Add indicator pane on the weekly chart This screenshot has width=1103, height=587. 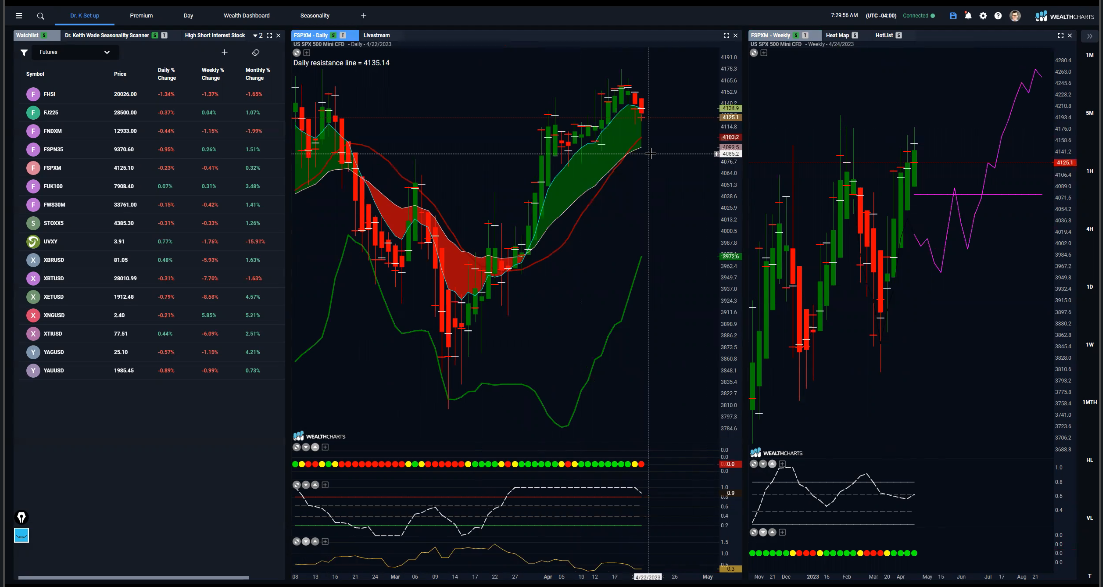[763, 53]
